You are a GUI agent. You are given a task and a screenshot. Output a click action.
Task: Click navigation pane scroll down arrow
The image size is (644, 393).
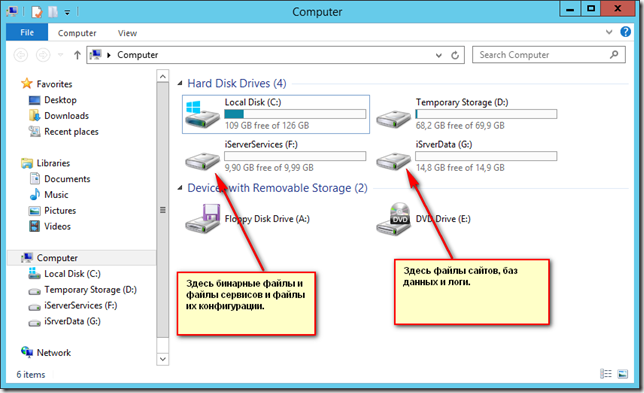(163, 359)
